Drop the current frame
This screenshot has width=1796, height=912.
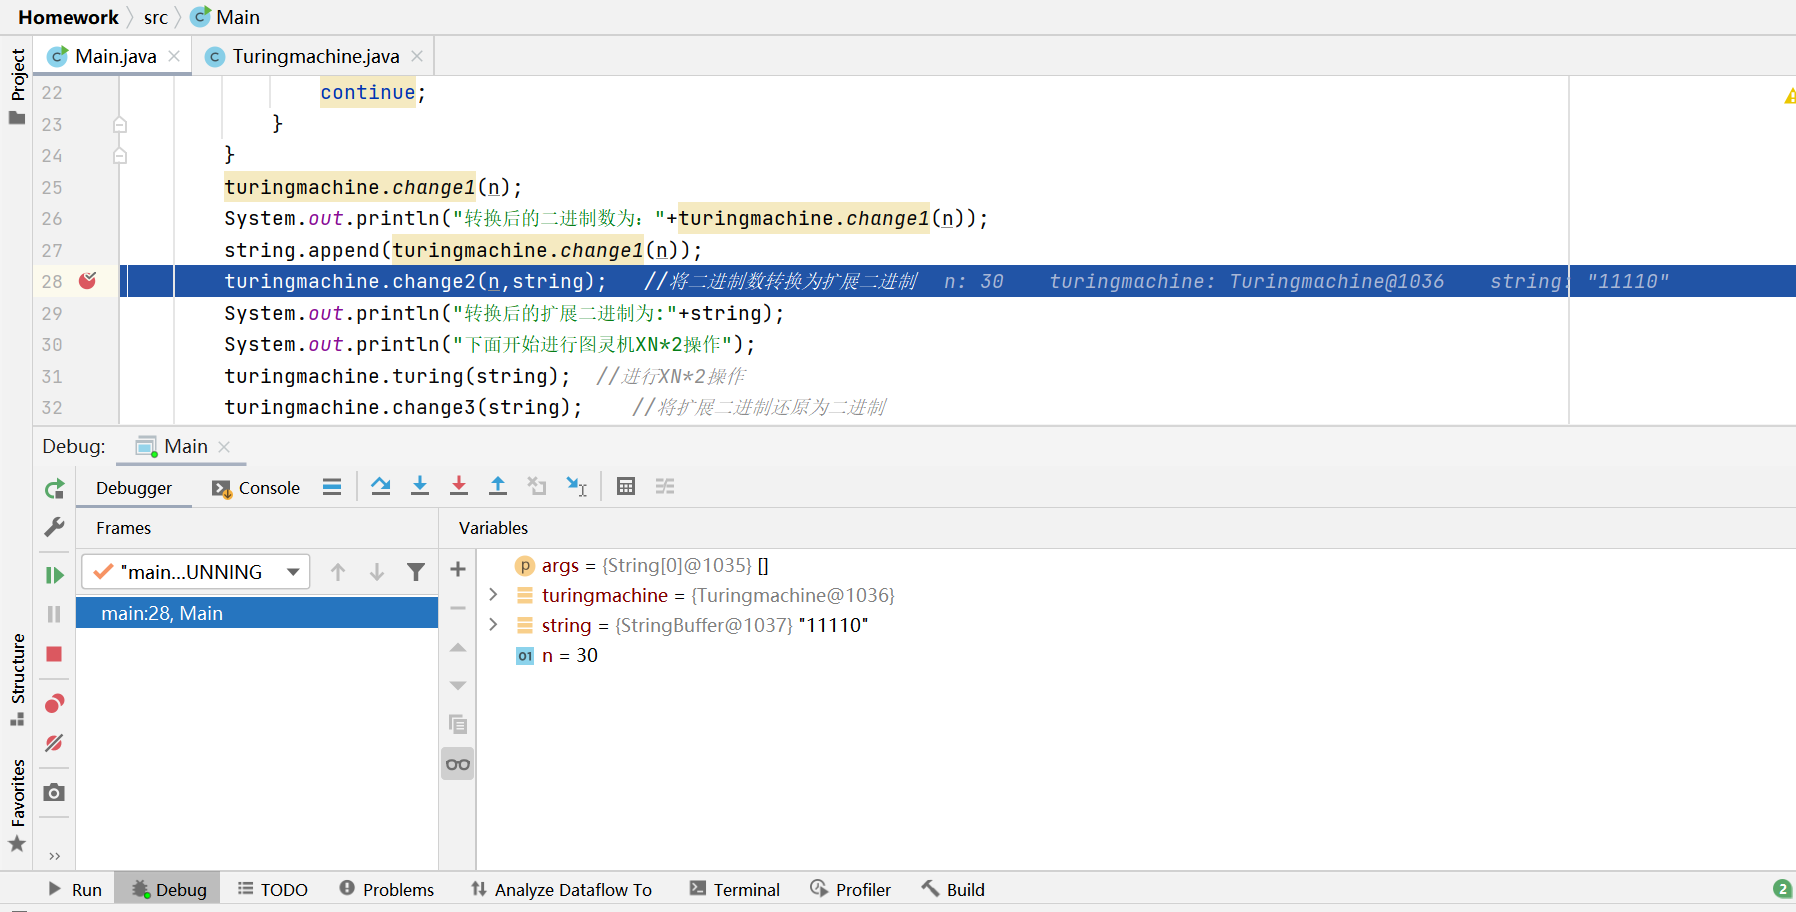coord(537,487)
